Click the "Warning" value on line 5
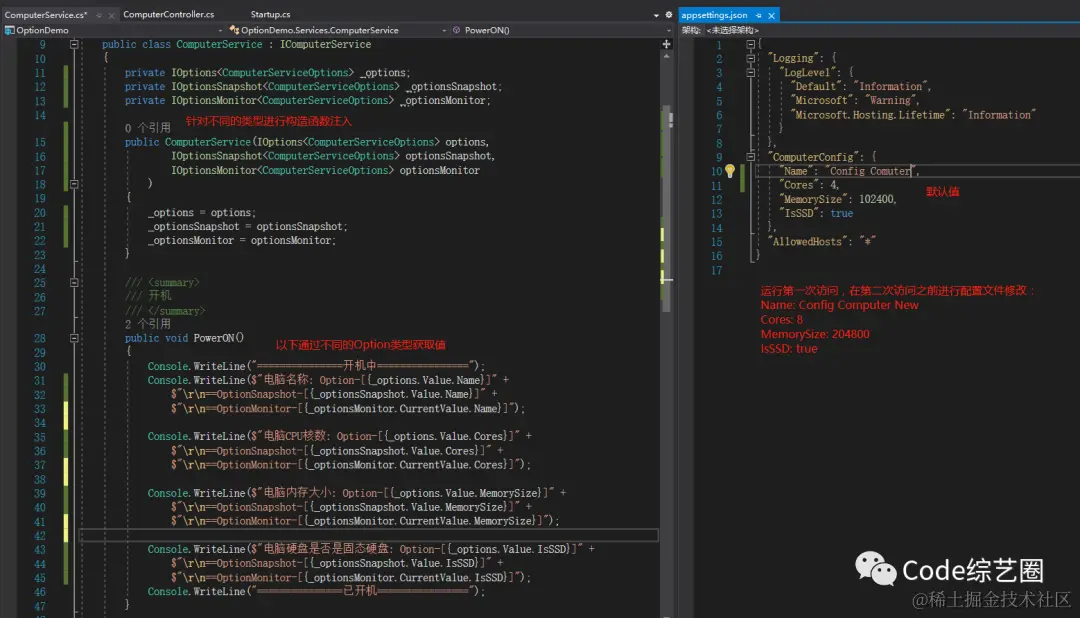 [x=890, y=101]
